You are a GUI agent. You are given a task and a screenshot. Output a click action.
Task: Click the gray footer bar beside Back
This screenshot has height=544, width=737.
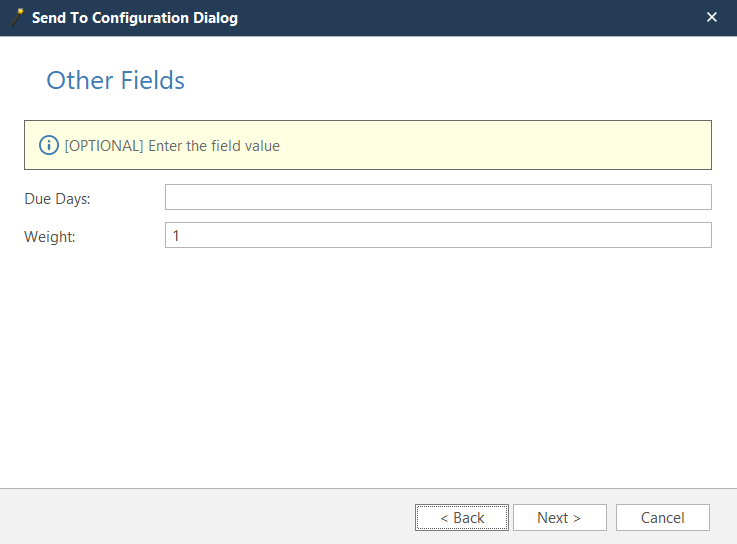[x=200, y=517]
